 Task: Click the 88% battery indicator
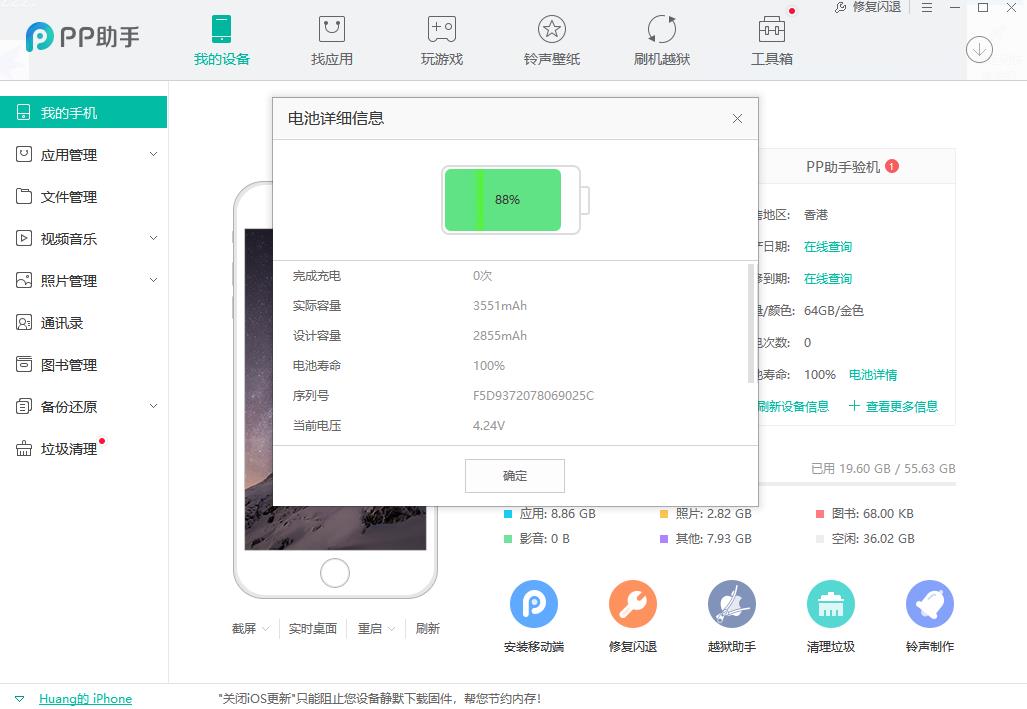point(516,200)
